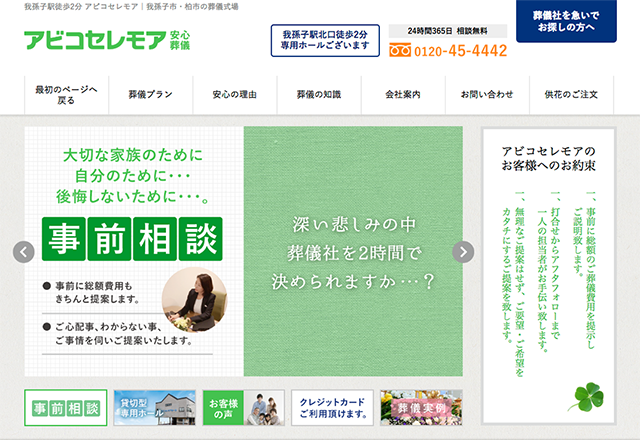640x440 pixels.
Task: Click the アビコセレモアのお客様へのお約束 heading
Action: pos(549,158)
